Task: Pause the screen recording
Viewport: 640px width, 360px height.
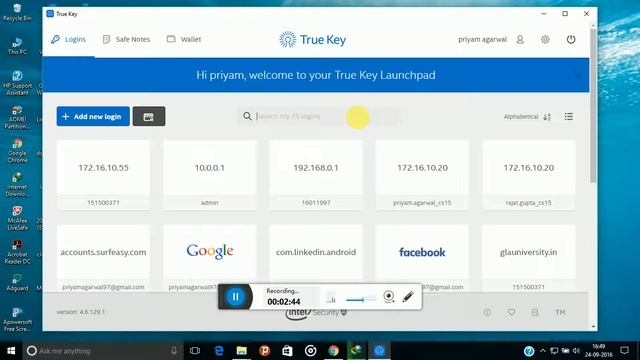Action: click(x=236, y=297)
